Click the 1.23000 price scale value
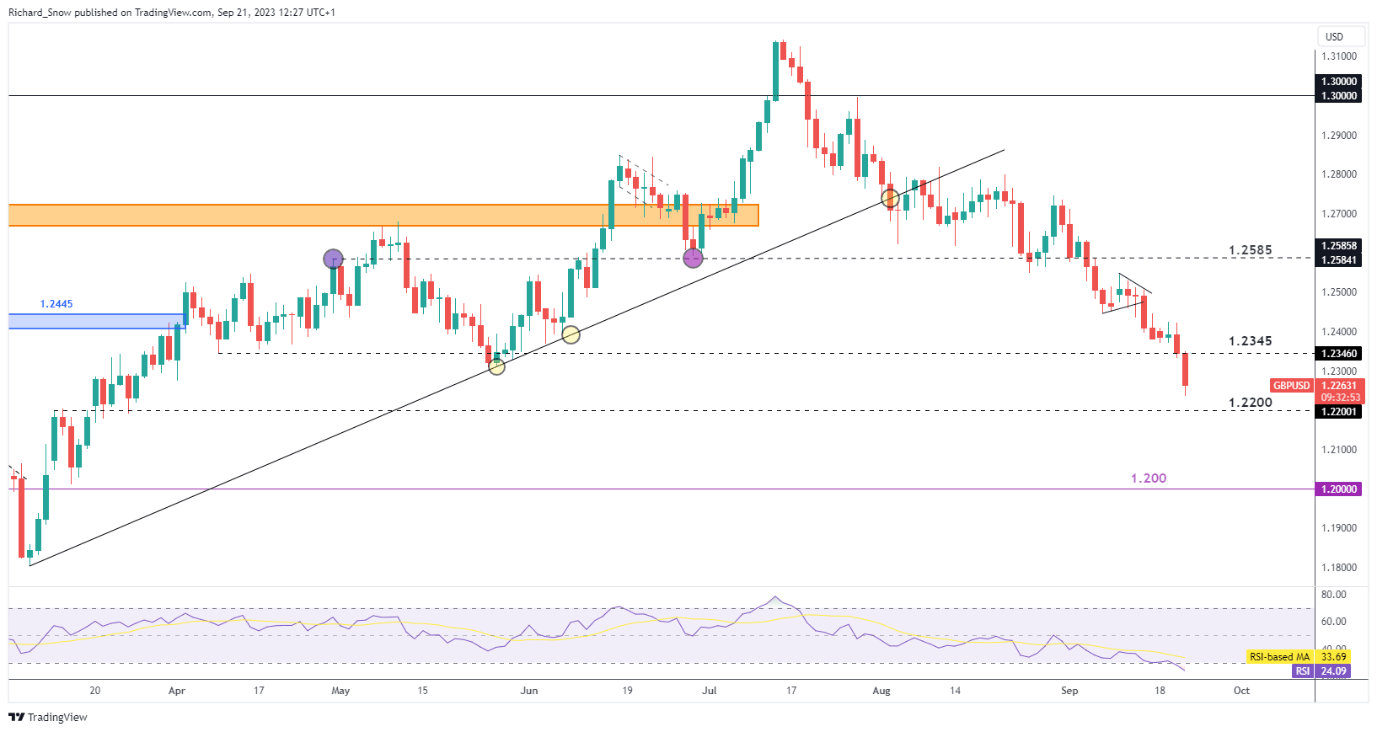The width and height of the screenshot is (1377, 732). tap(1339, 371)
